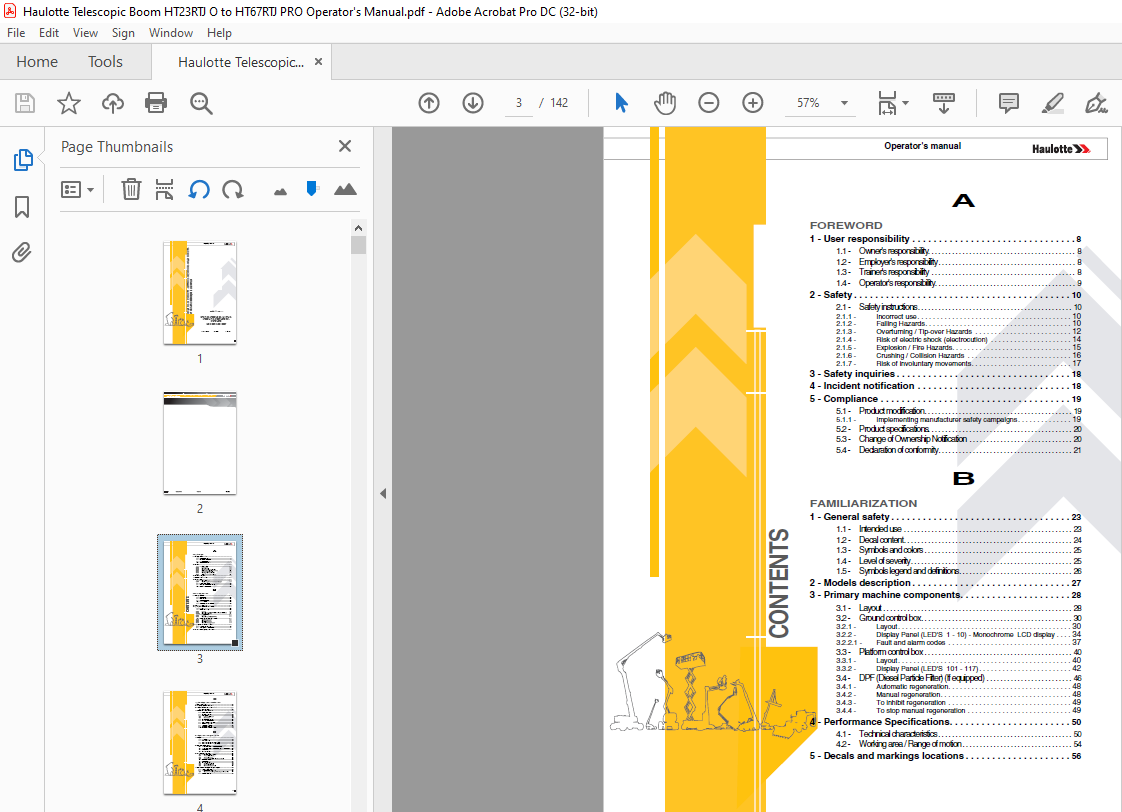This screenshot has height=812, width=1122.
Task: Activate the Hand pan tool
Action: [665, 103]
